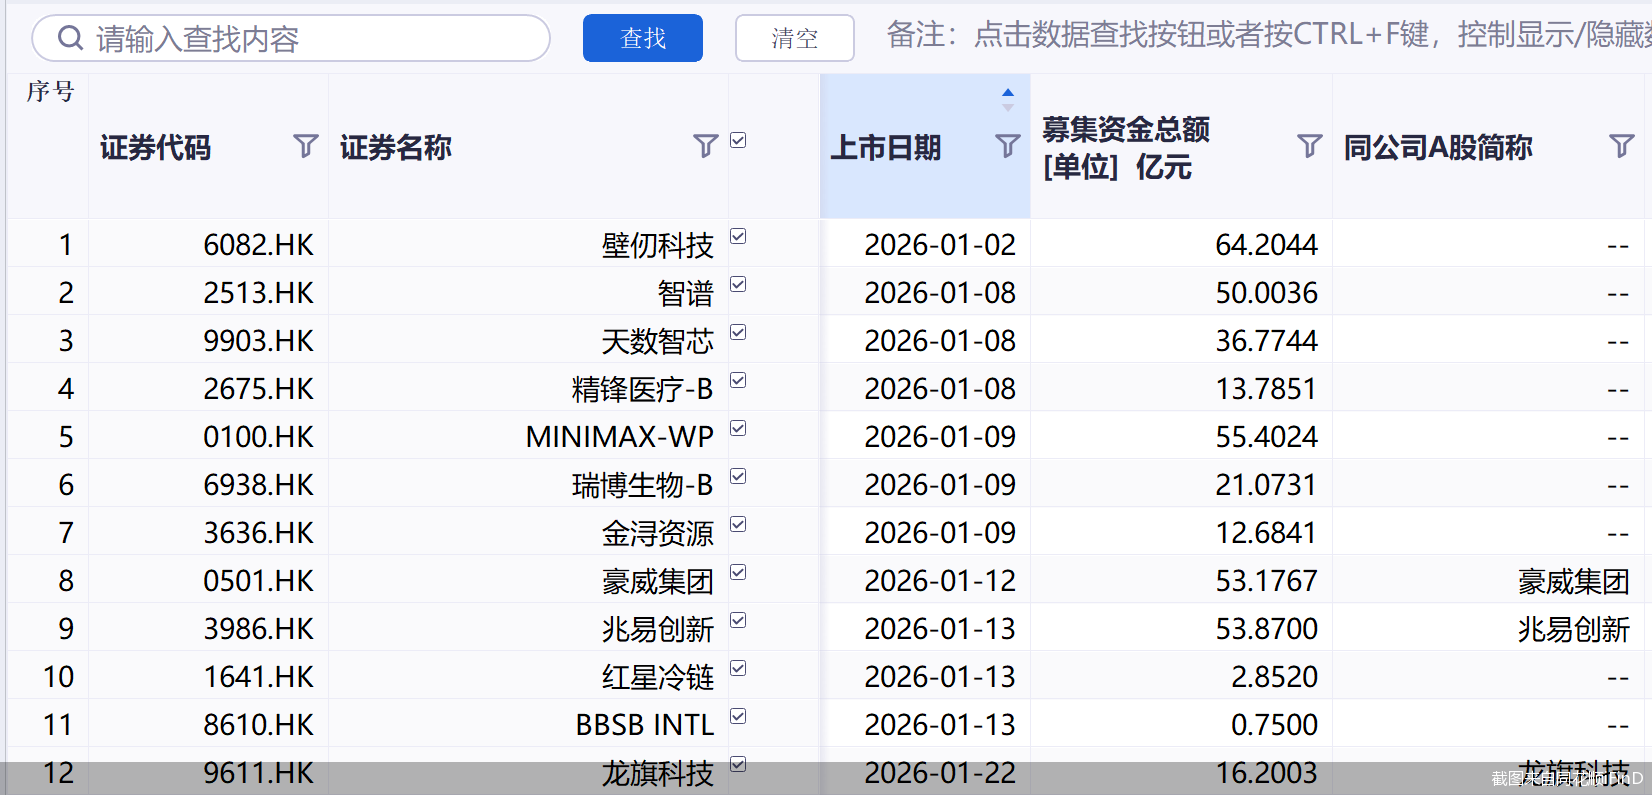The height and width of the screenshot is (795, 1652).
Task: Click row number 5 in 序号 column
Action: tap(65, 436)
